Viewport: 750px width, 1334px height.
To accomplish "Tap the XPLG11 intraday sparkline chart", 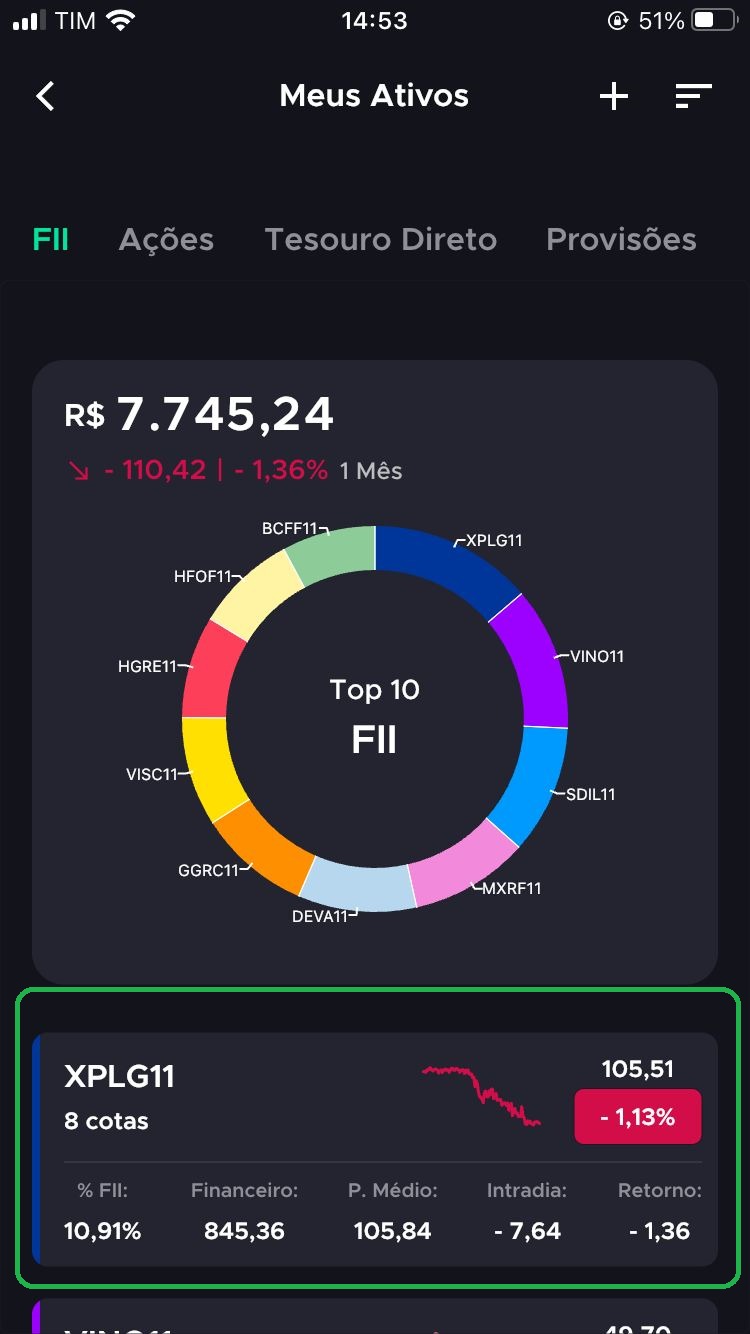I will (481, 1096).
